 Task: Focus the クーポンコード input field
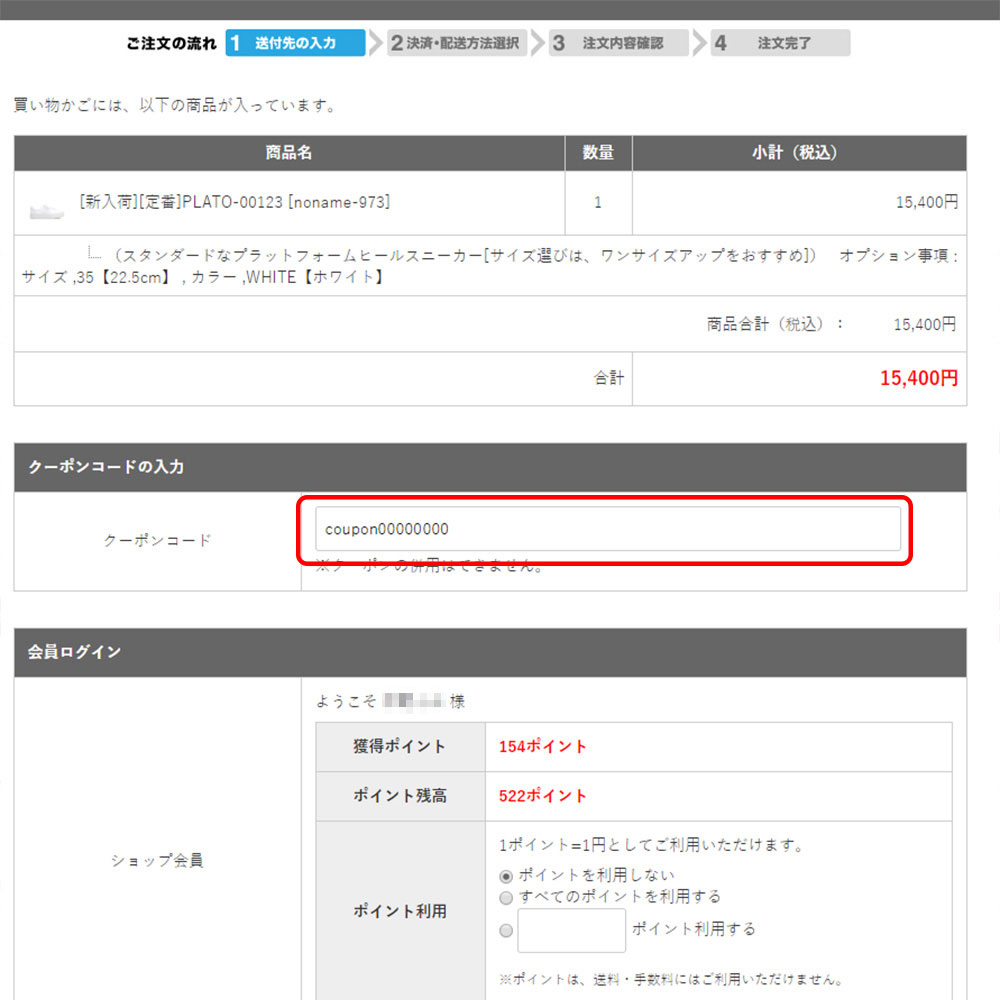point(607,529)
